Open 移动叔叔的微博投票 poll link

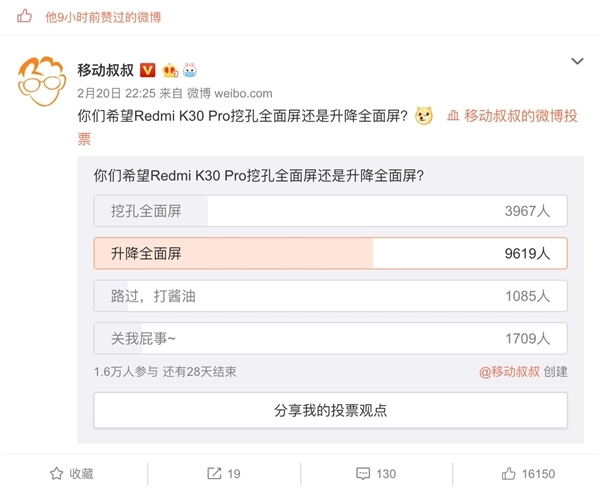pyautogui.click(x=520, y=117)
